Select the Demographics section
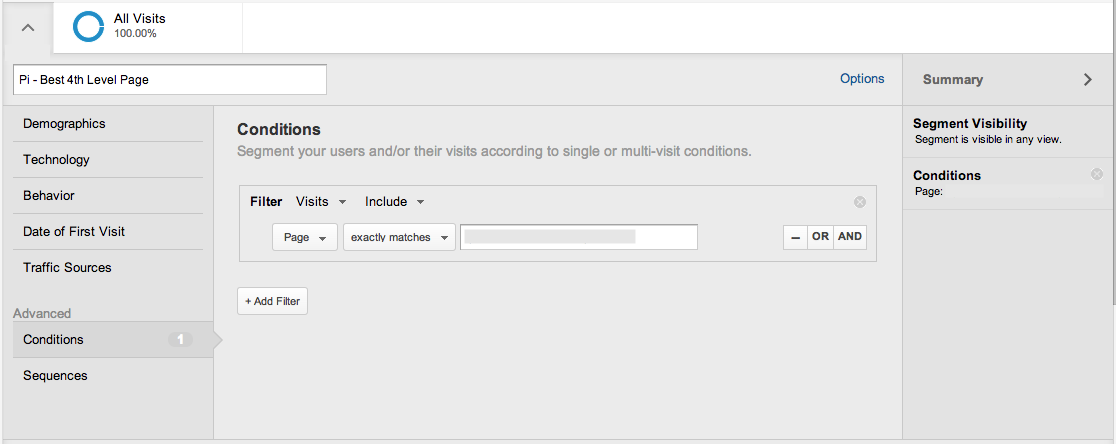The width and height of the screenshot is (1116, 444). click(x=64, y=124)
